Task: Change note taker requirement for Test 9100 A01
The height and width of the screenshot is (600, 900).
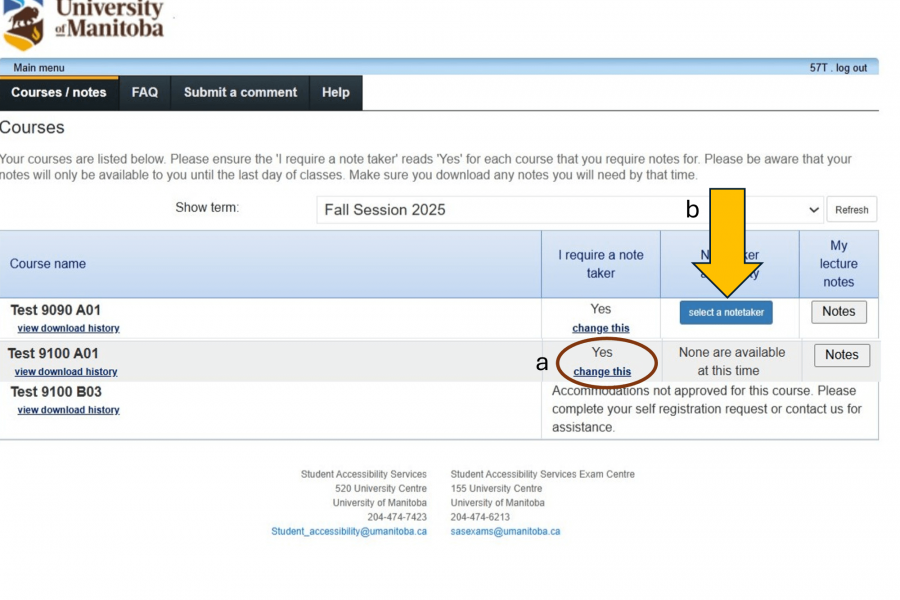Action: 602,372
